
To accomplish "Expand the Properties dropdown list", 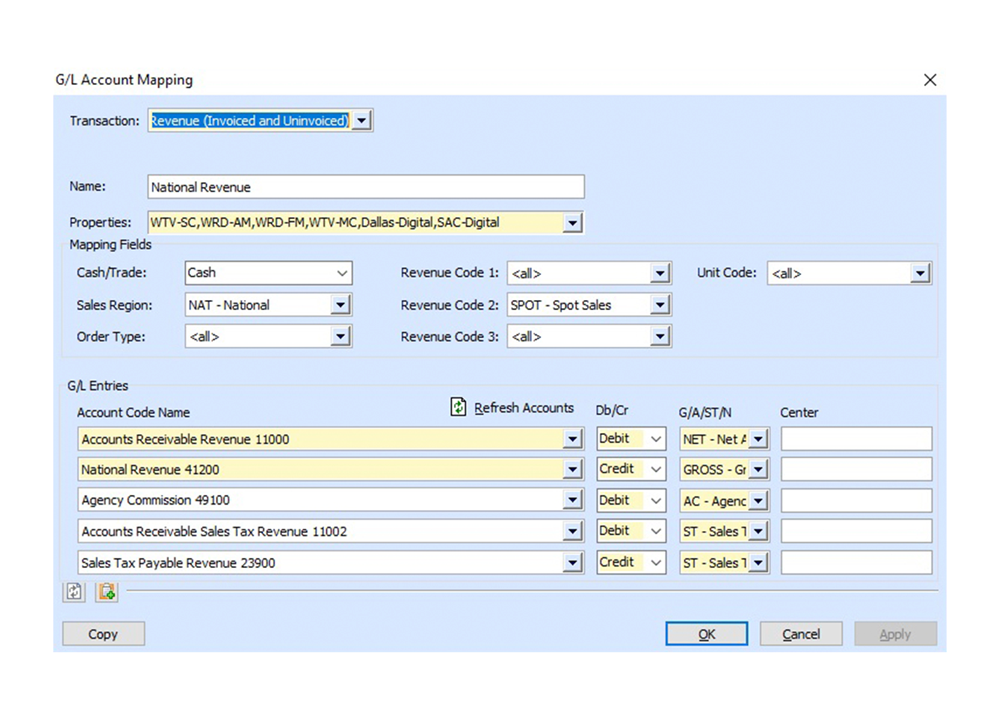I will (572, 223).
